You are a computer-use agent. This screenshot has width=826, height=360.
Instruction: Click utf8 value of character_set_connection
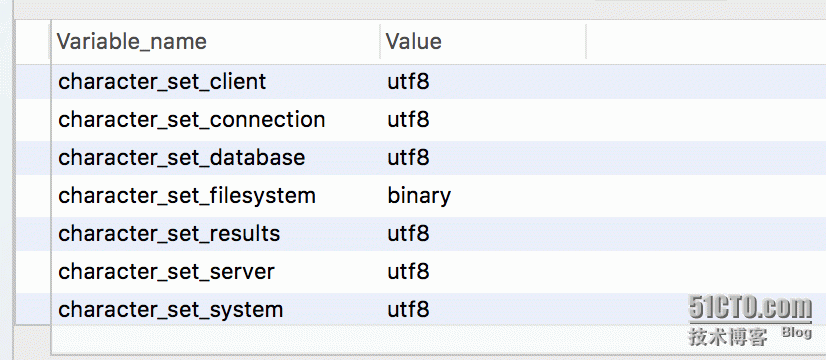coord(408,120)
